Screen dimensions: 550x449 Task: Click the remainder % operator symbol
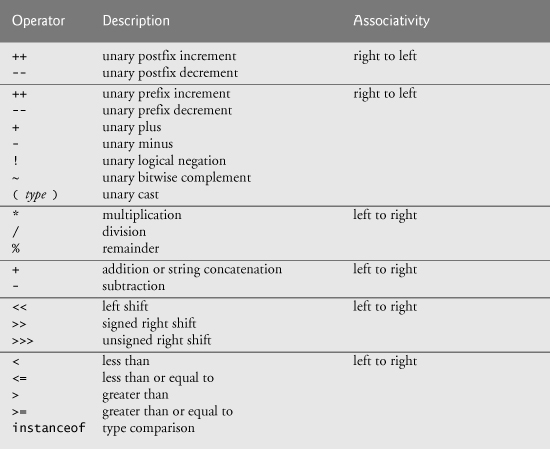coord(16,248)
